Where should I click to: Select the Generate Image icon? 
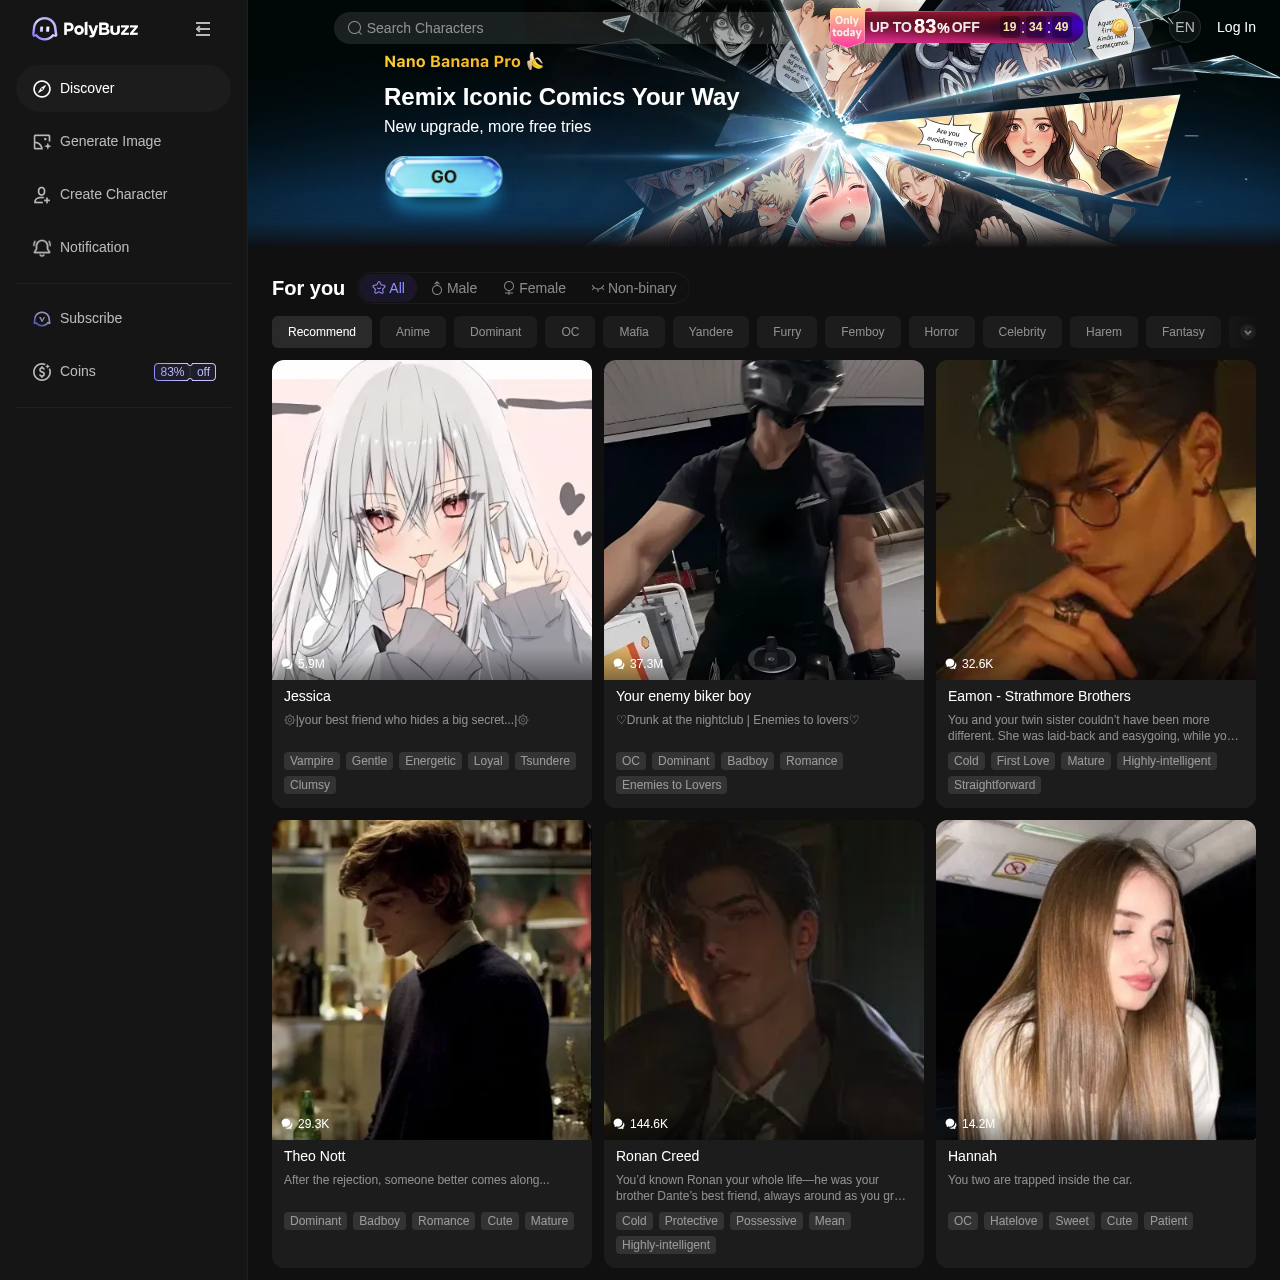(41, 141)
